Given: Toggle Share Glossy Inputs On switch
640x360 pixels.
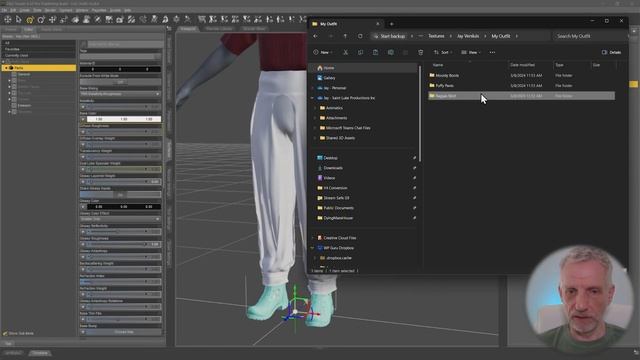Looking at the screenshot, I should [x=120, y=195].
